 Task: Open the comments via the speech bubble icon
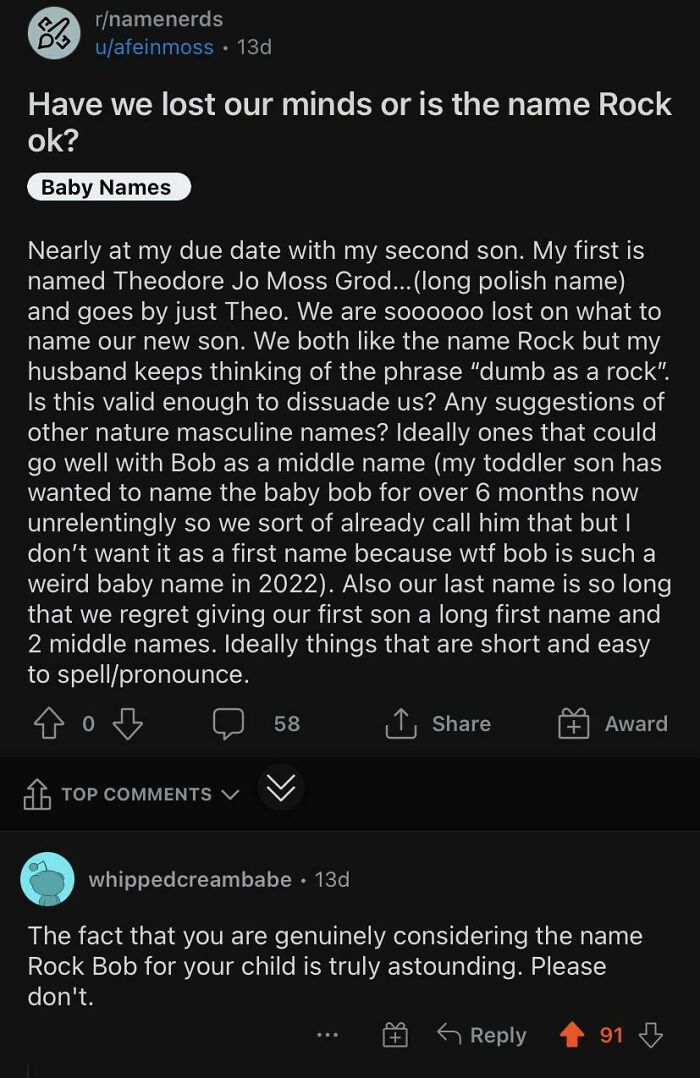point(229,724)
